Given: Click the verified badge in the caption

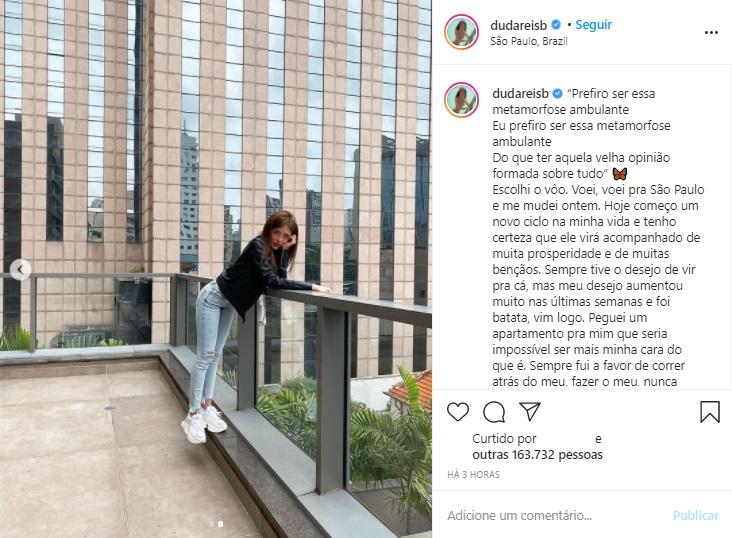Looking at the screenshot, I should (x=557, y=93).
